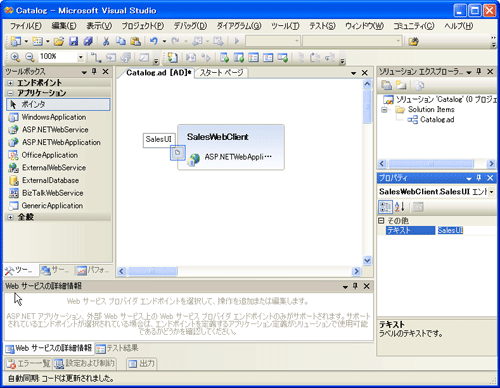Click the Paste clipboard icon

(135, 41)
